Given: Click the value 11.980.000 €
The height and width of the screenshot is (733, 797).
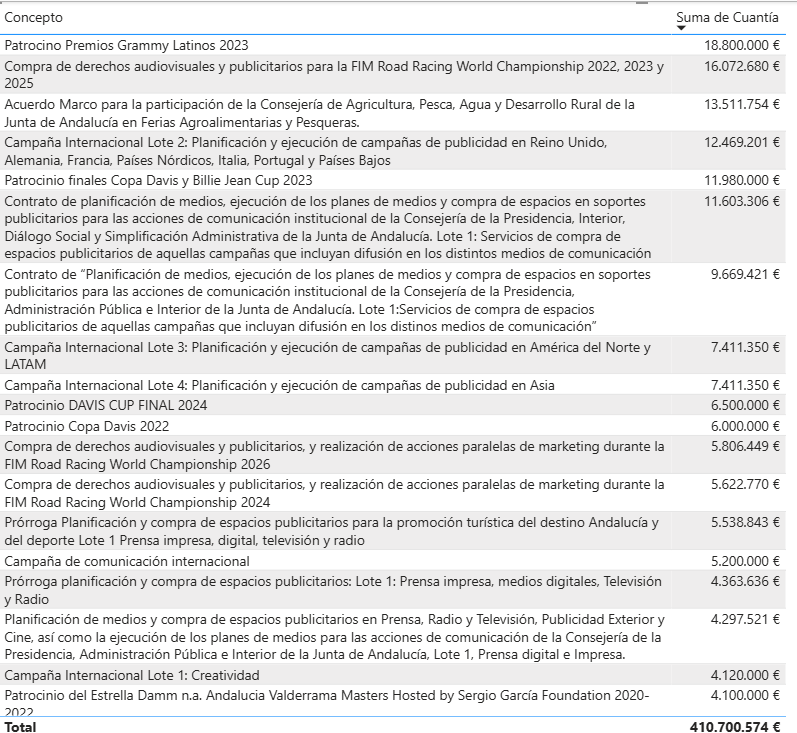Looking at the screenshot, I should tap(741, 180).
